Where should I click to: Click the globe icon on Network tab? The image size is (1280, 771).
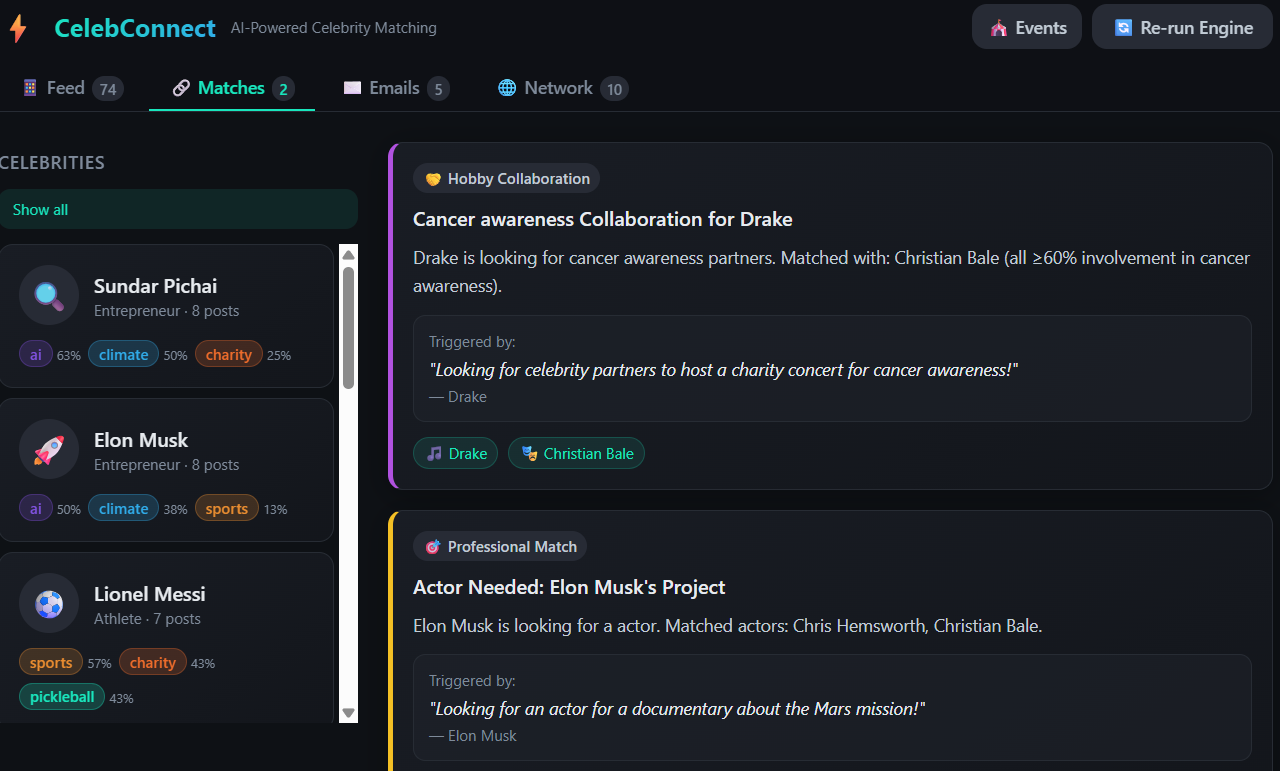tap(507, 88)
